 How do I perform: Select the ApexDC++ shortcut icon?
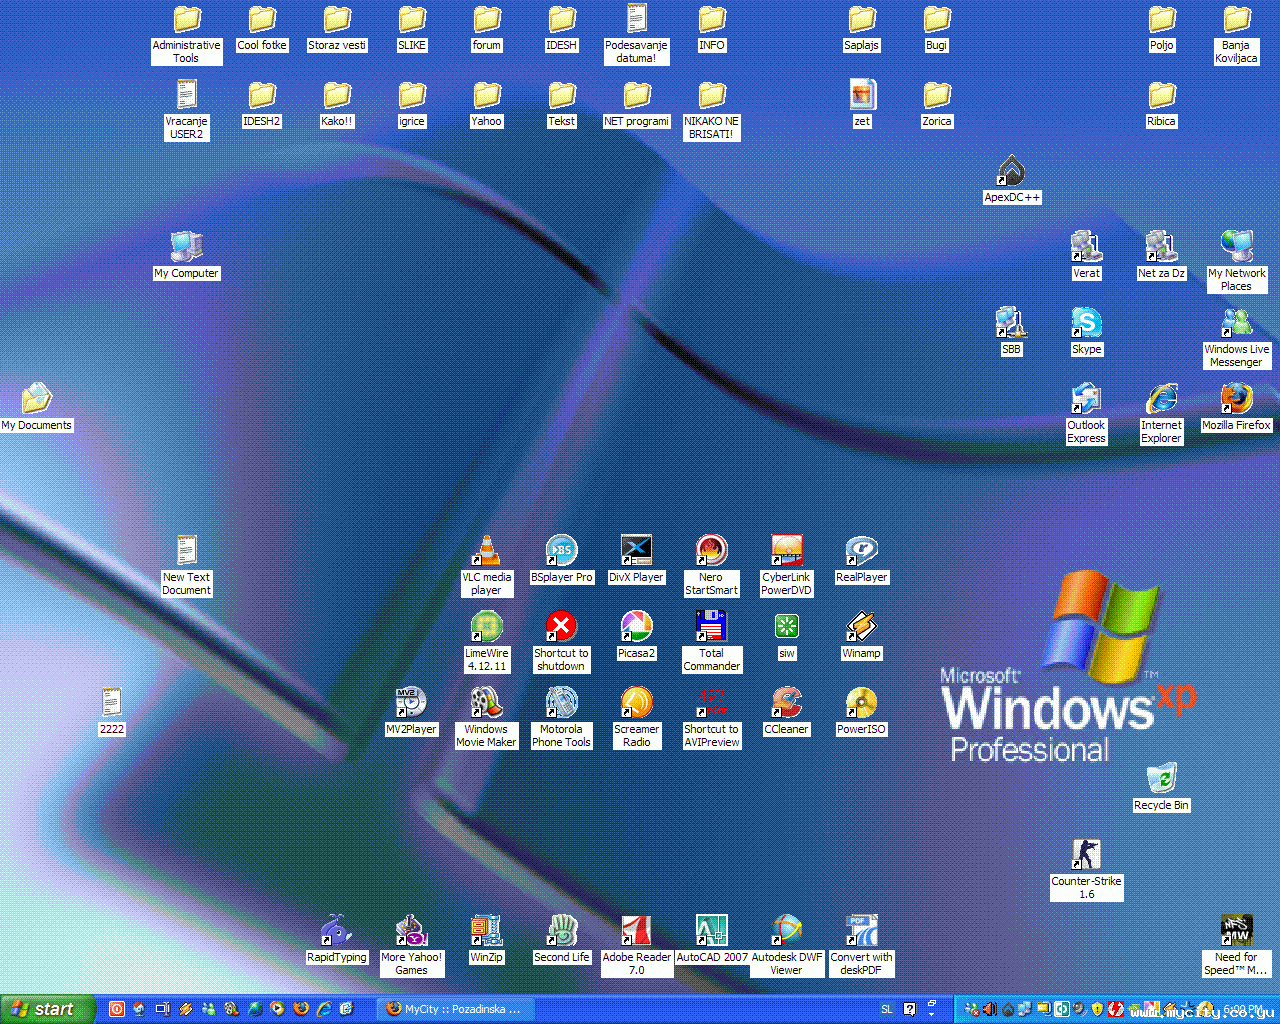[x=1012, y=172]
